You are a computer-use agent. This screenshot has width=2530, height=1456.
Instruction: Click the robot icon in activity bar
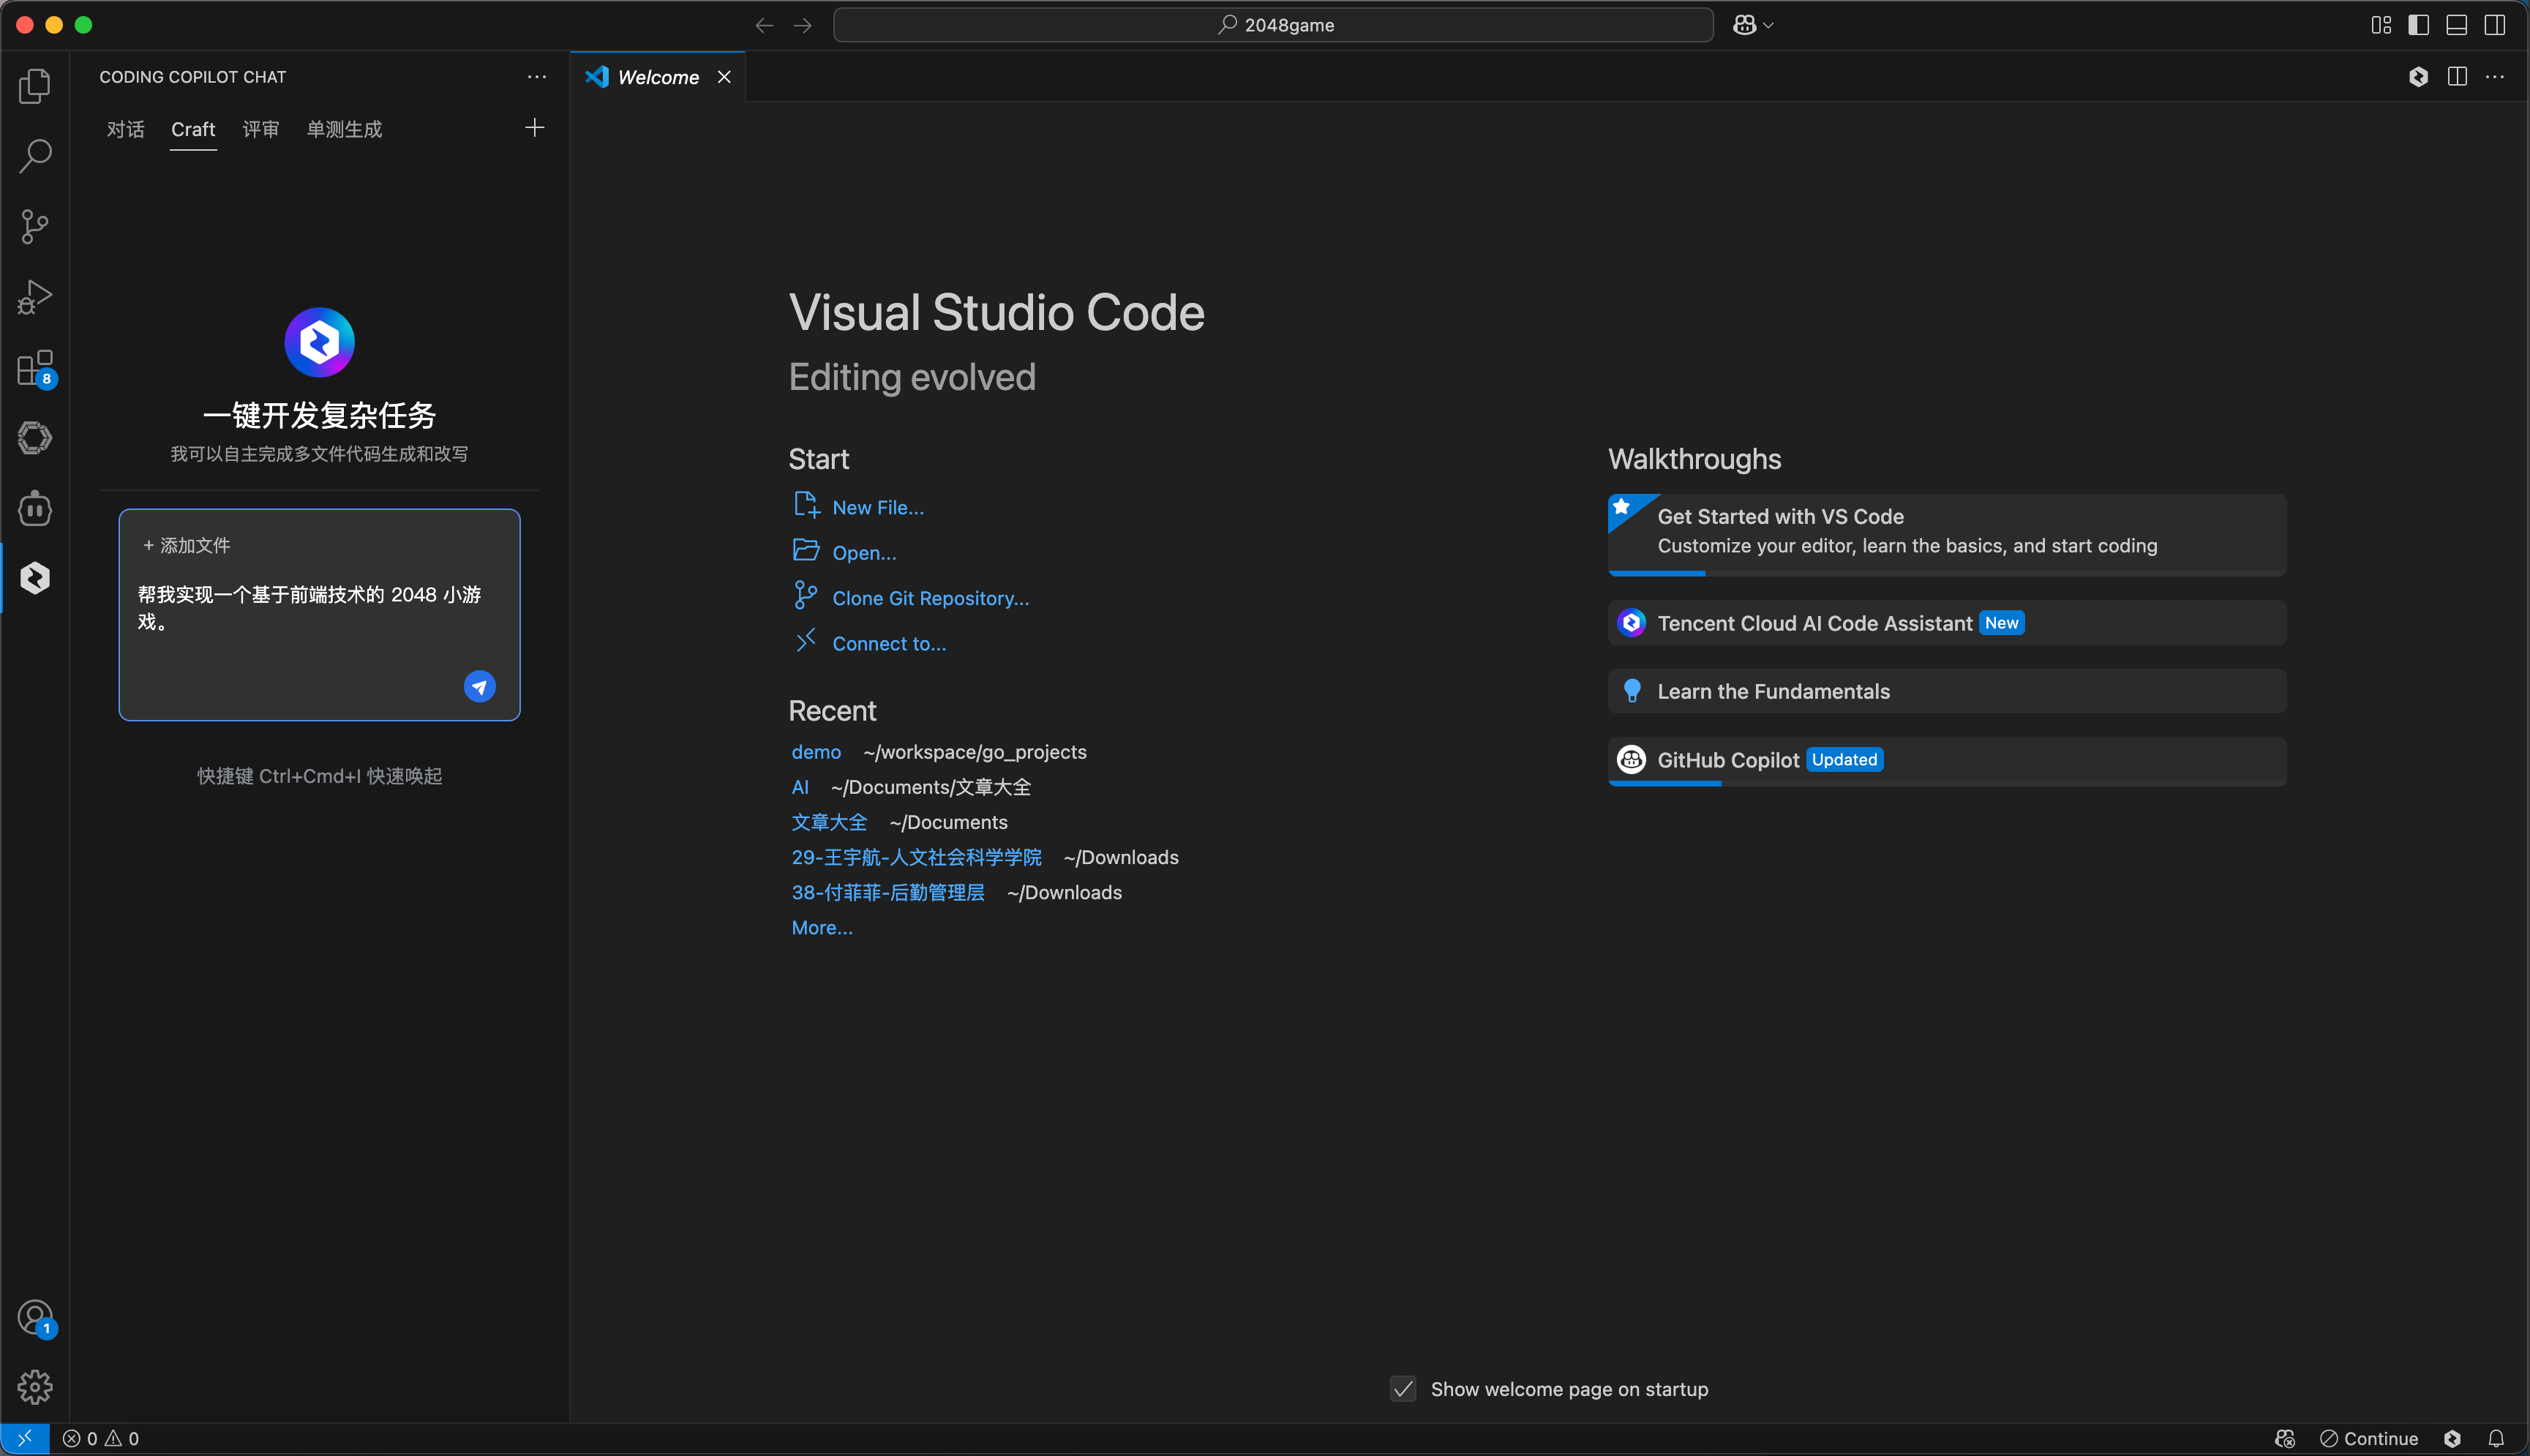click(35, 508)
